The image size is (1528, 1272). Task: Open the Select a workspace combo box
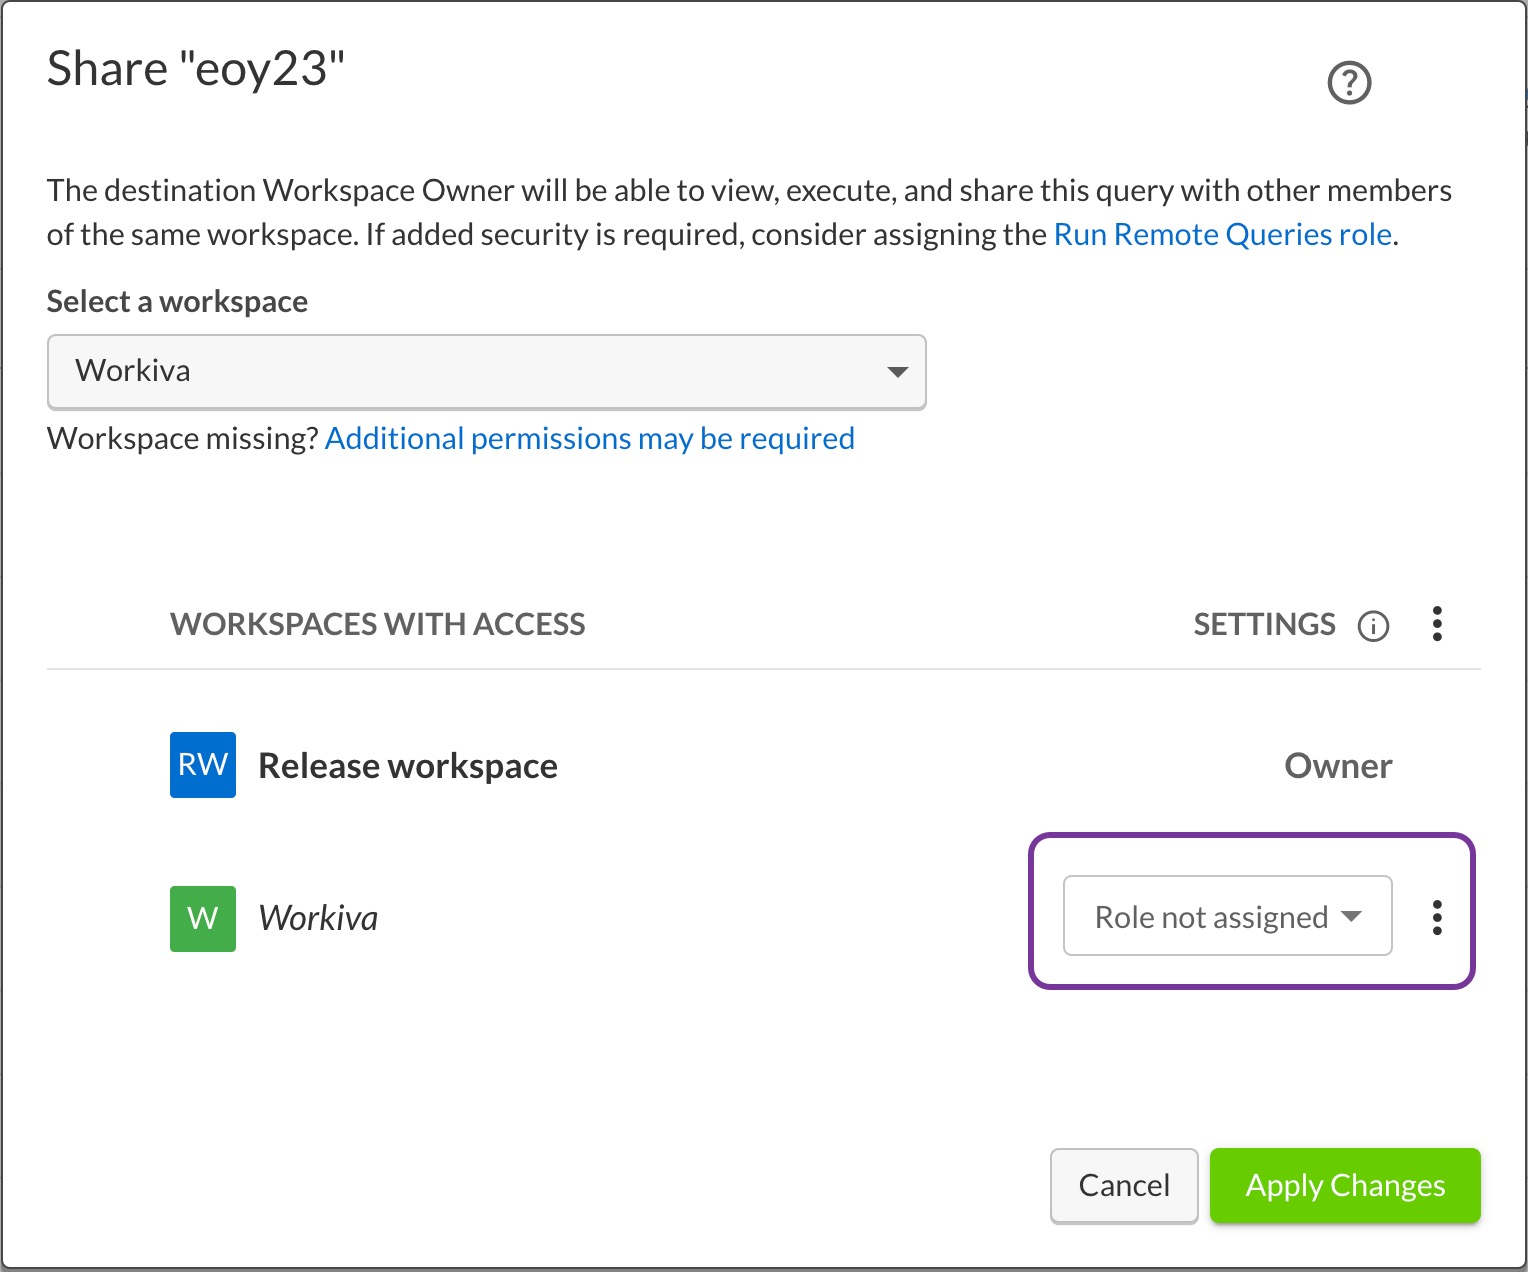486,371
